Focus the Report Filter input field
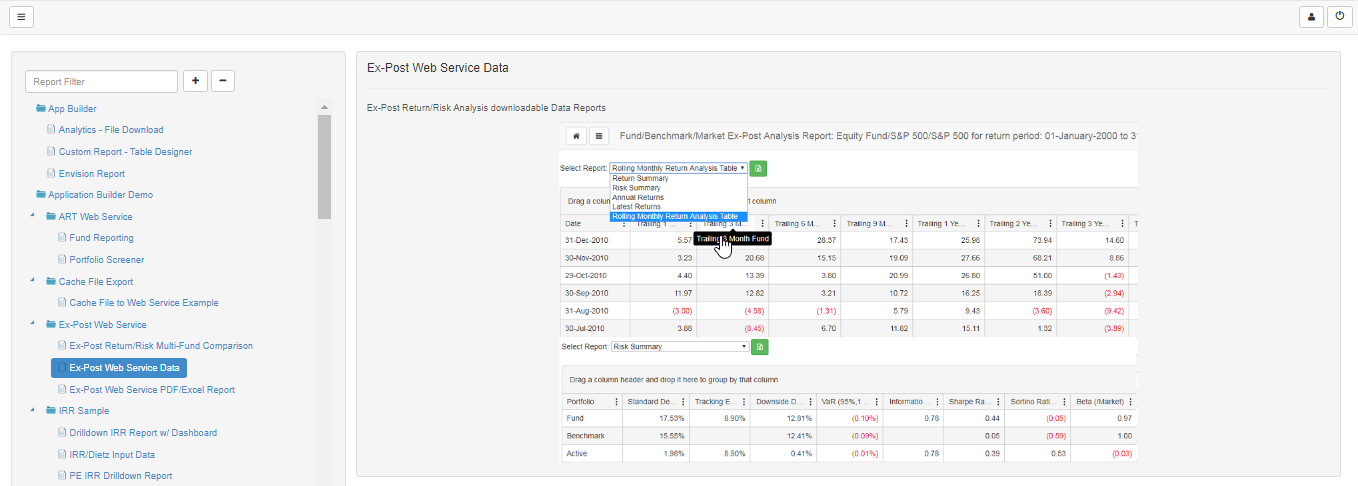 [x=101, y=81]
